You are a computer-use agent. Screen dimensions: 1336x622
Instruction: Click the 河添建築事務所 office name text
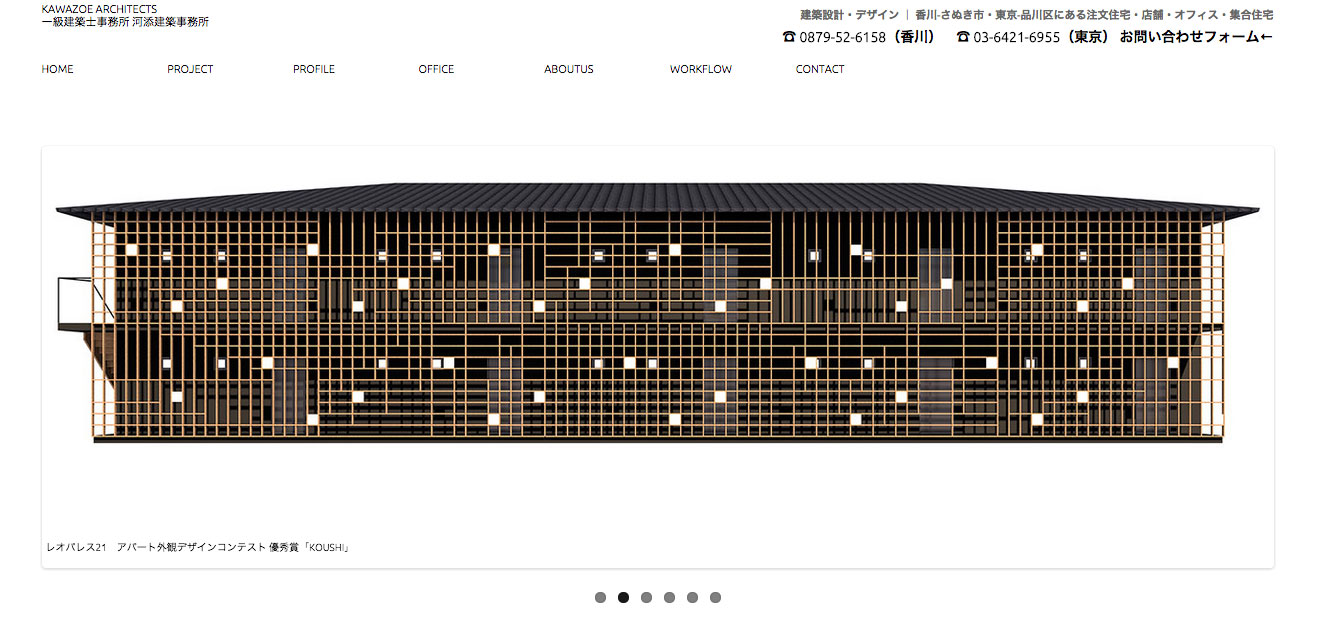coord(170,22)
